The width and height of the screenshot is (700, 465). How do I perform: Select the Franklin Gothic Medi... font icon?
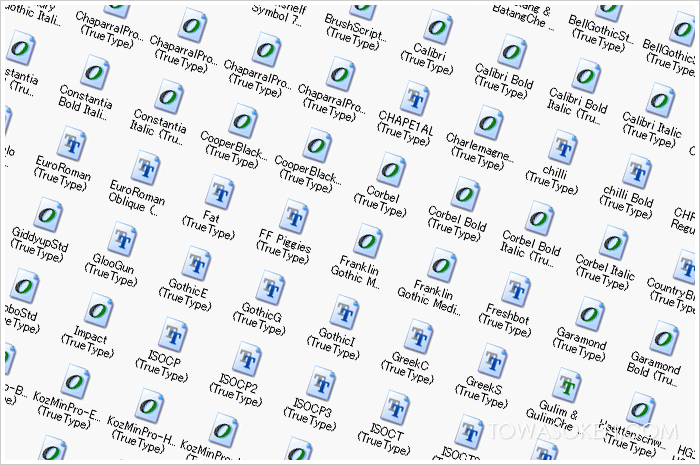click(x=442, y=265)
